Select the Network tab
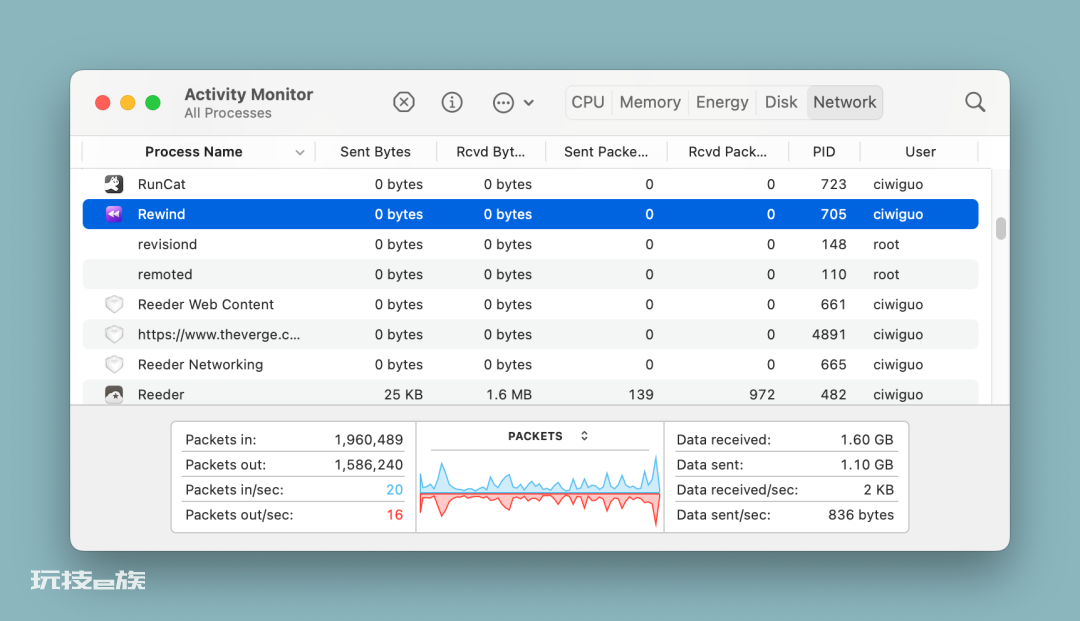This screenshot has width=1080, height=621. point(844,103)
